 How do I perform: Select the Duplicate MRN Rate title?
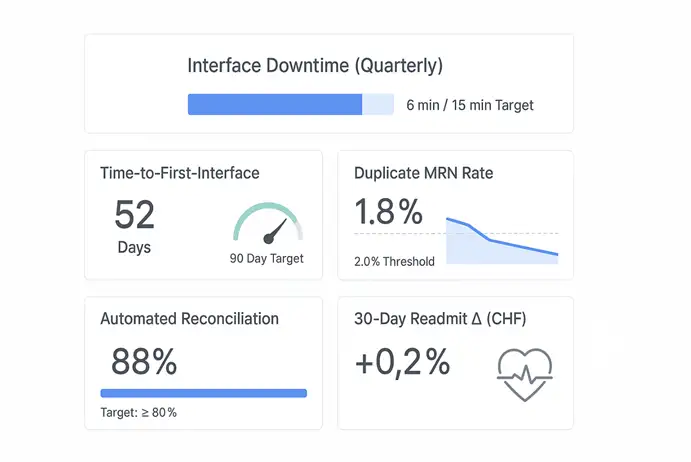[423, 173]
